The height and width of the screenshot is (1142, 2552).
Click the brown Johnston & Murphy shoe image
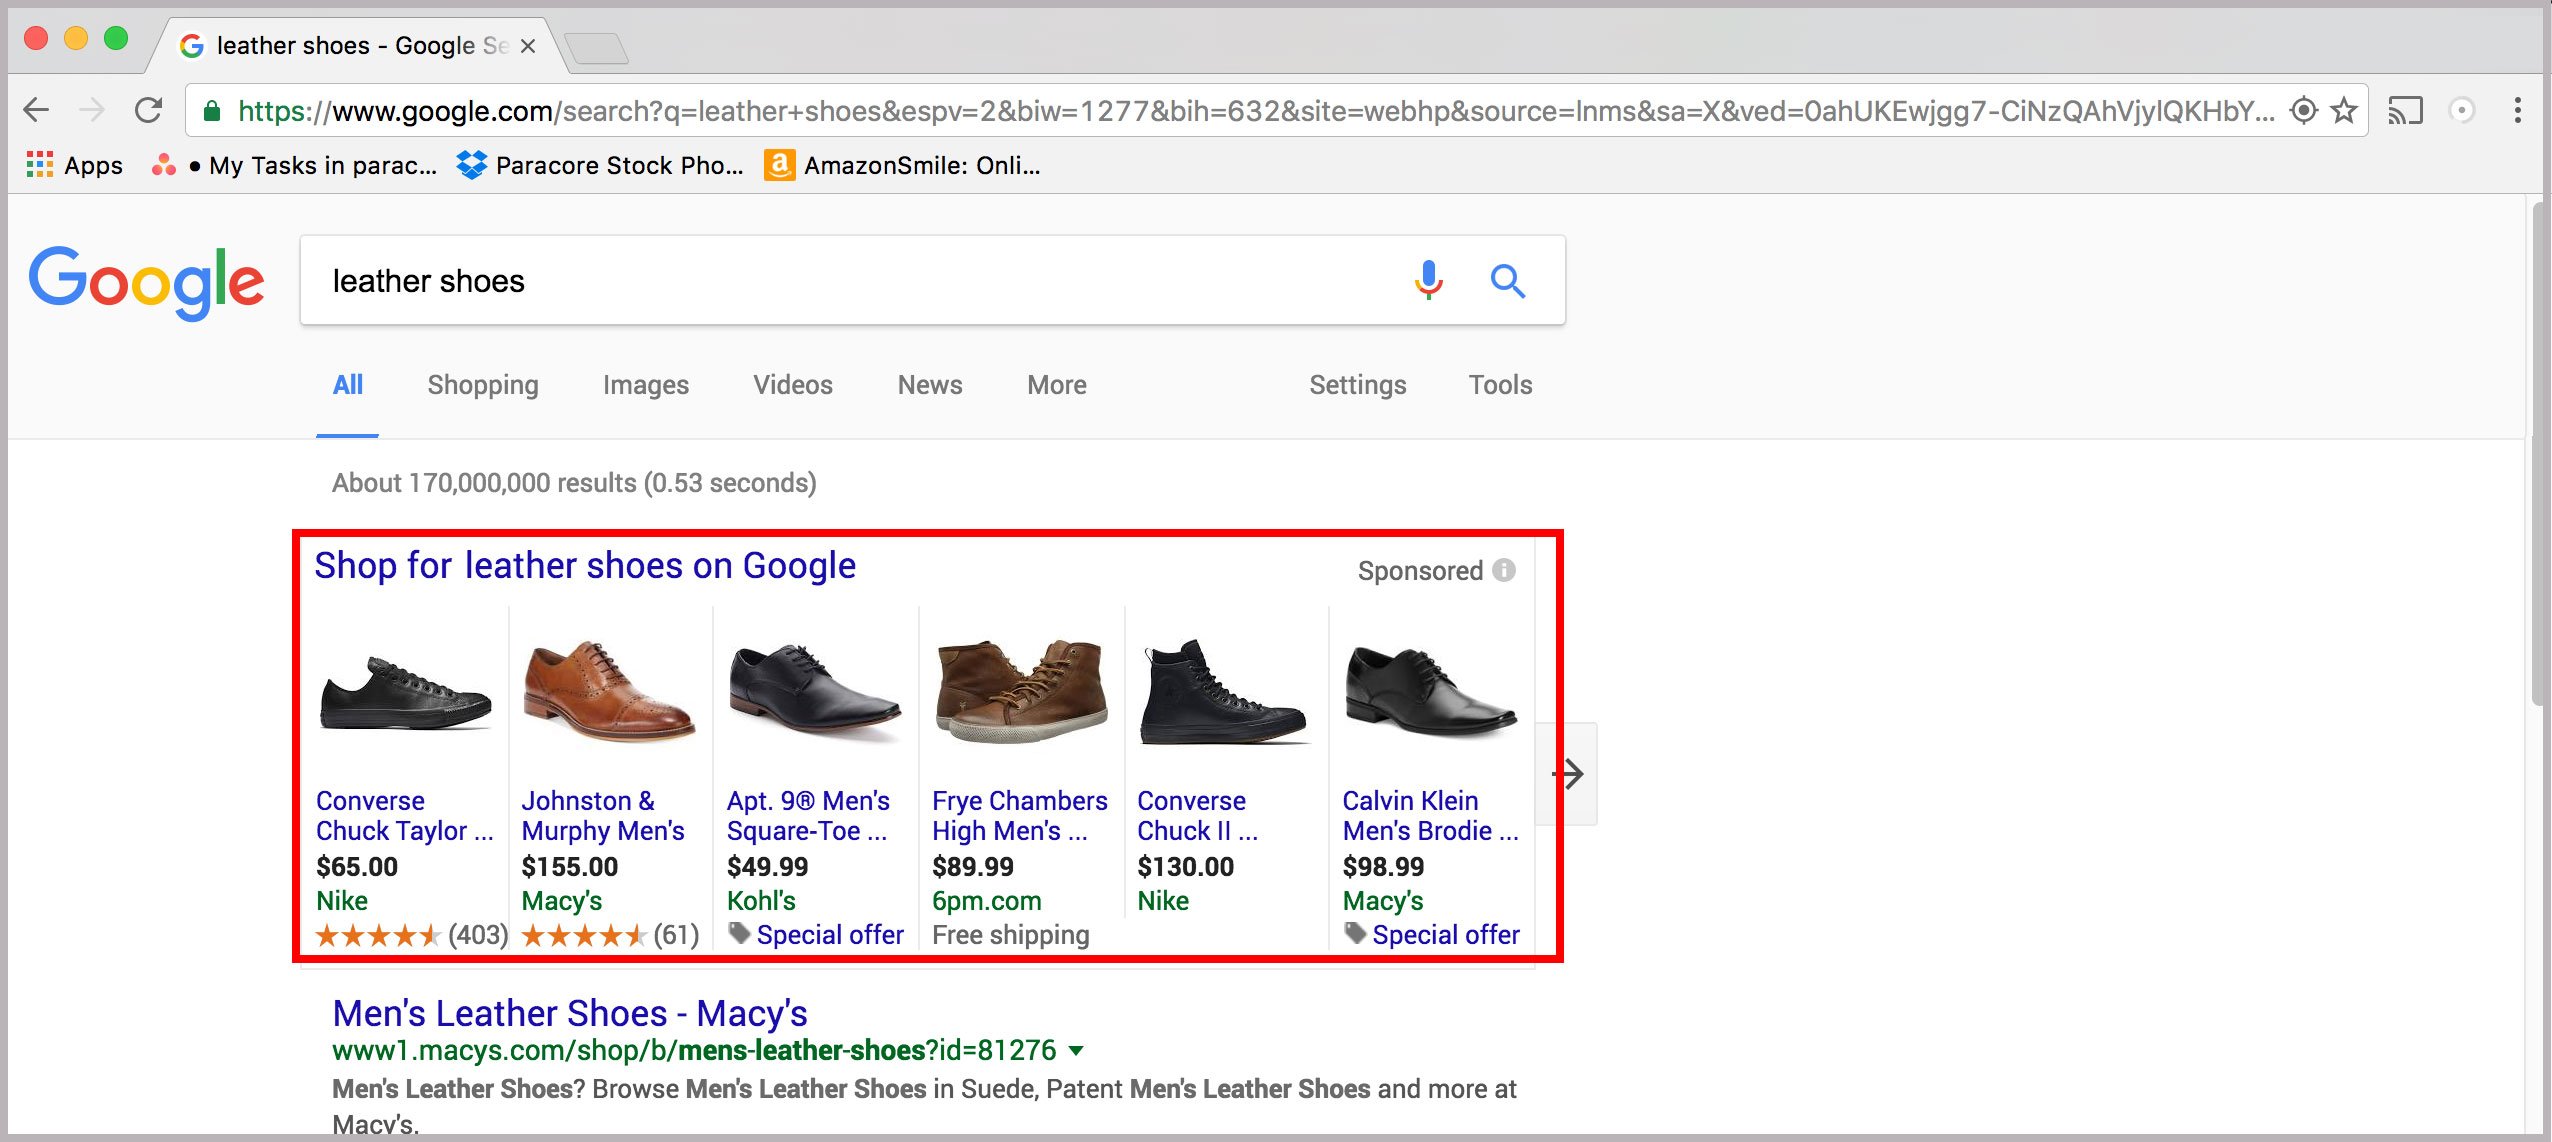pyautogui.click(x=609, y=692)
